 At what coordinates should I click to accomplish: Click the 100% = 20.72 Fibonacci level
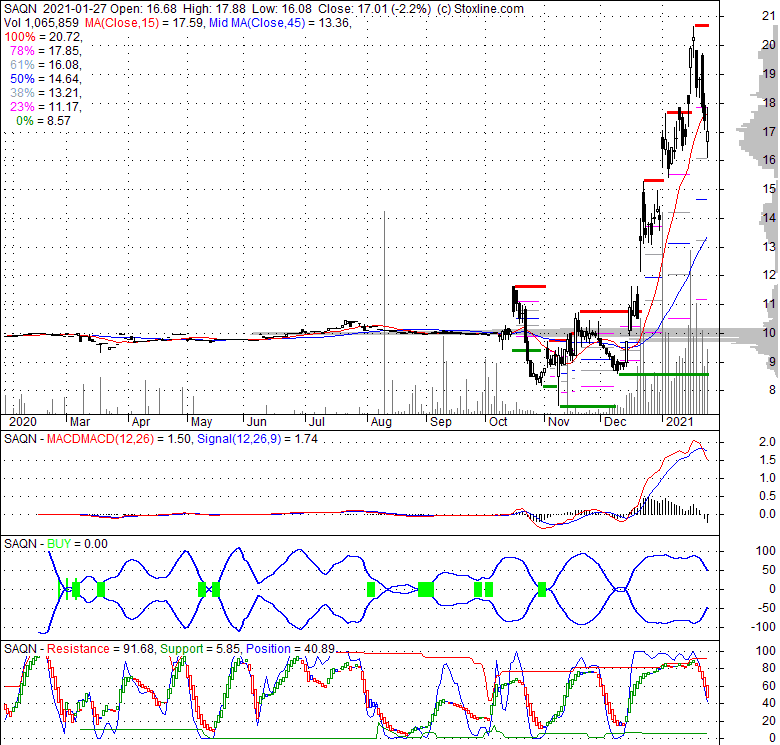pos(43,37)
